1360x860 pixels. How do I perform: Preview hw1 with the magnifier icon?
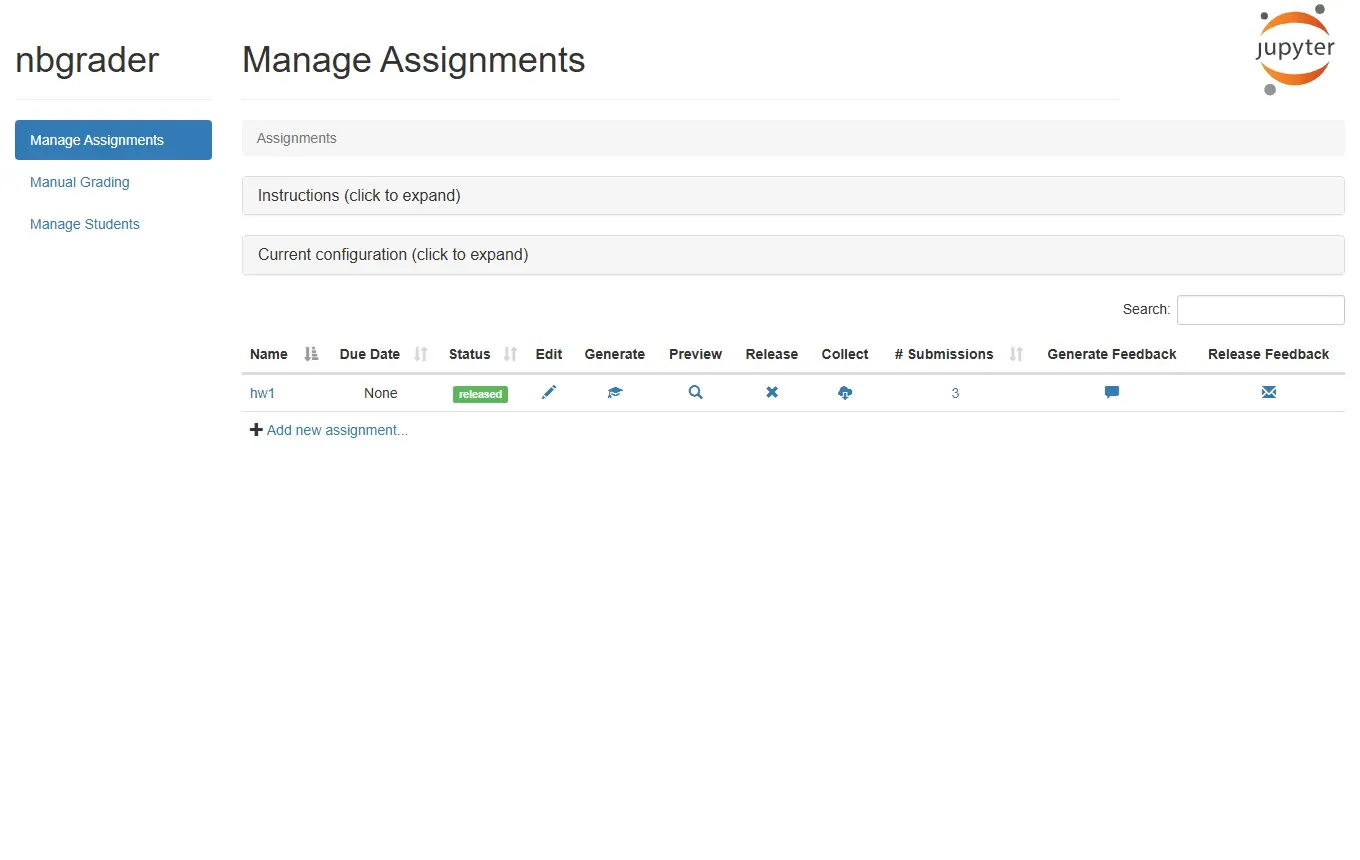tap(696, 393)
